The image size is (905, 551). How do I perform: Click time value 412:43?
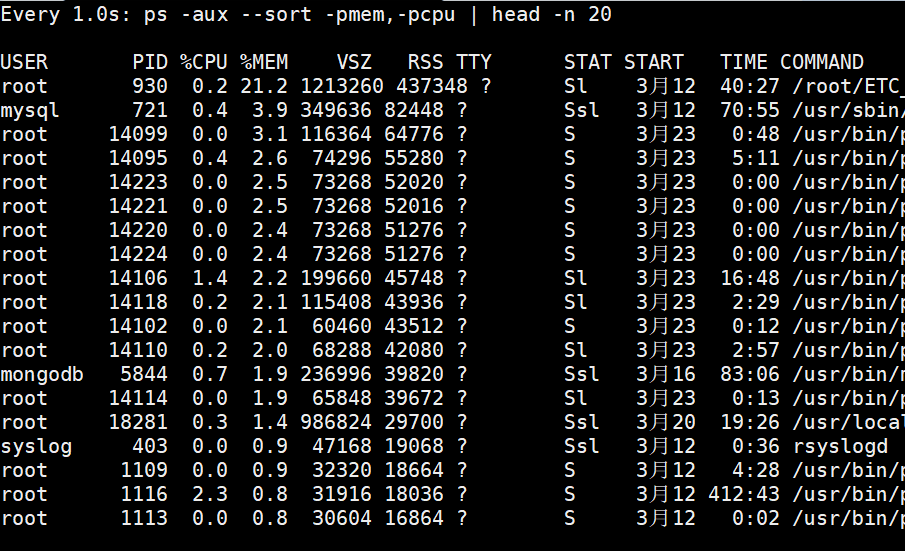[x=743, y=494]
